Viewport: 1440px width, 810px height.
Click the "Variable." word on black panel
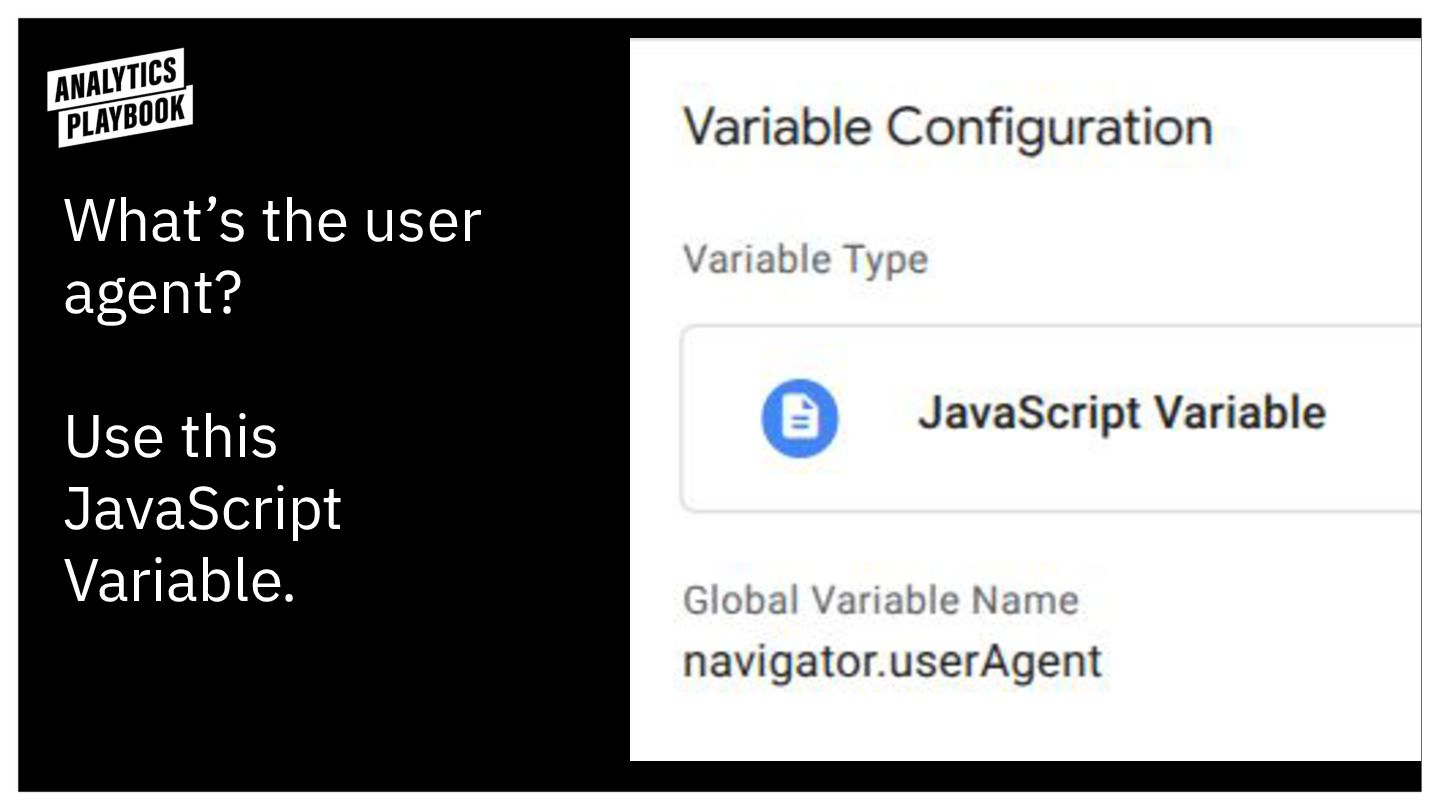[x=180, y=581]
